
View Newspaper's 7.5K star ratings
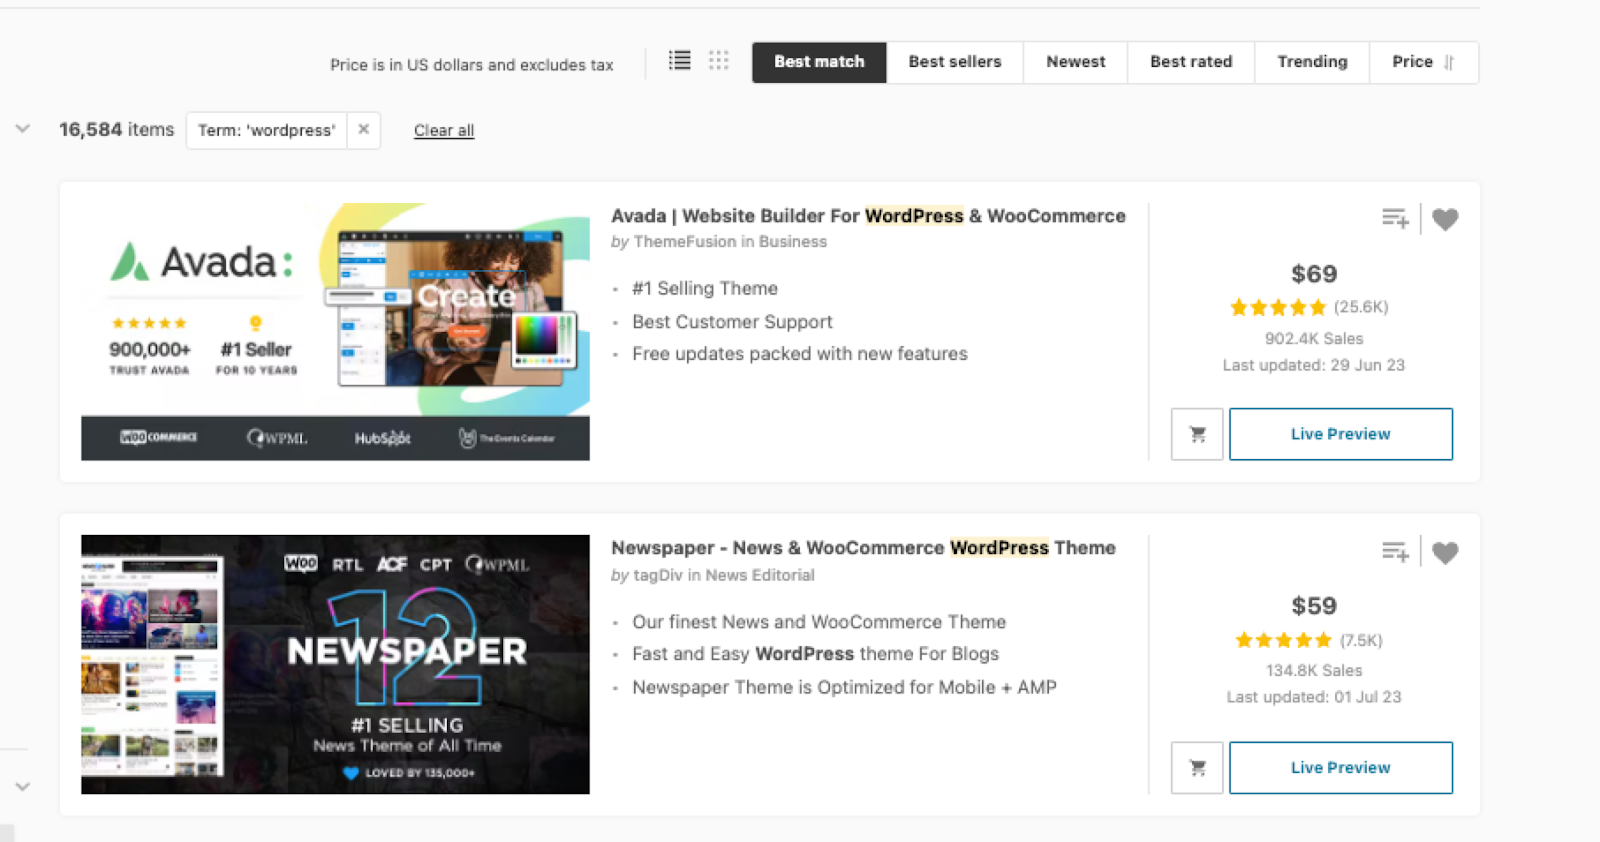point(1309,640)
